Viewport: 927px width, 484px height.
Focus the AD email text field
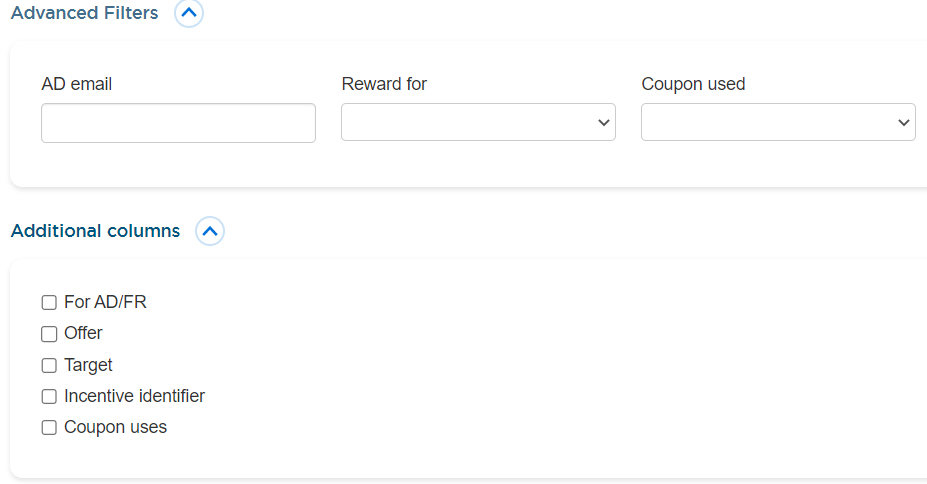pos(179,123)
